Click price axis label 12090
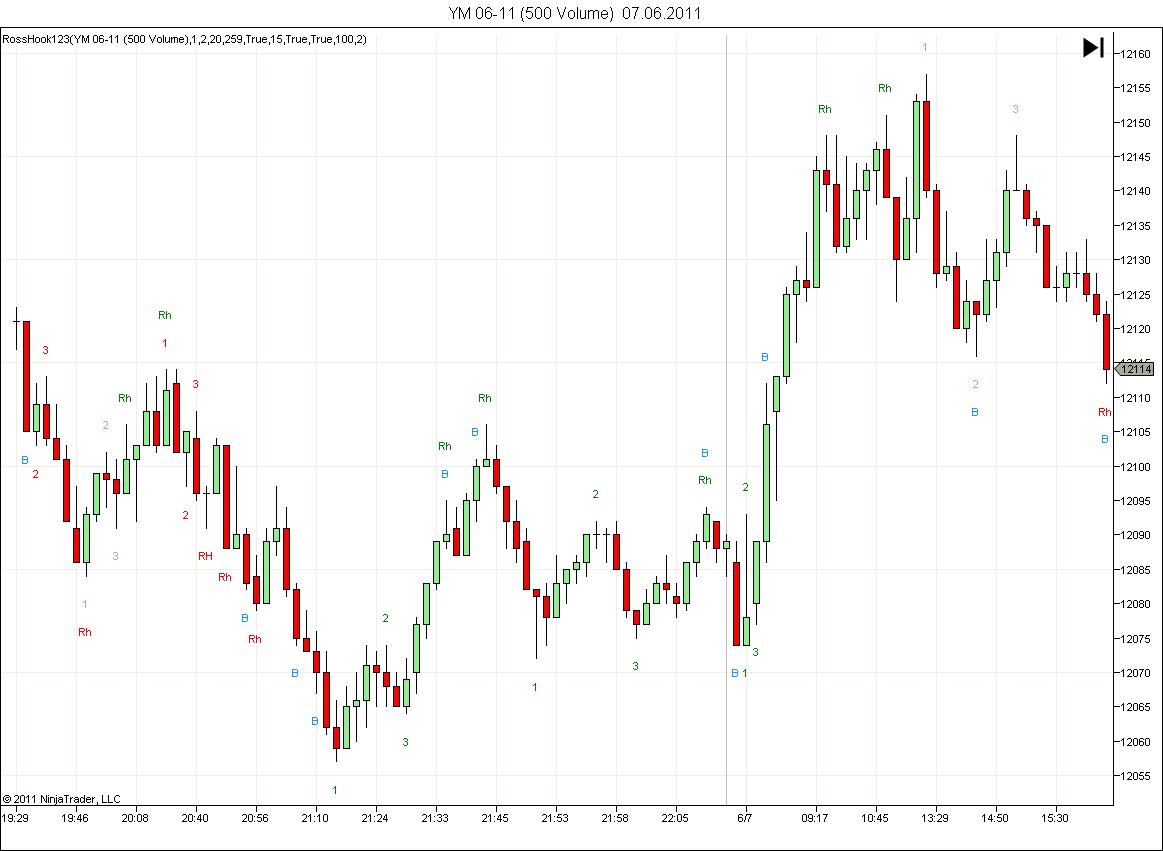1163x851 pixels. (1136, 535)
